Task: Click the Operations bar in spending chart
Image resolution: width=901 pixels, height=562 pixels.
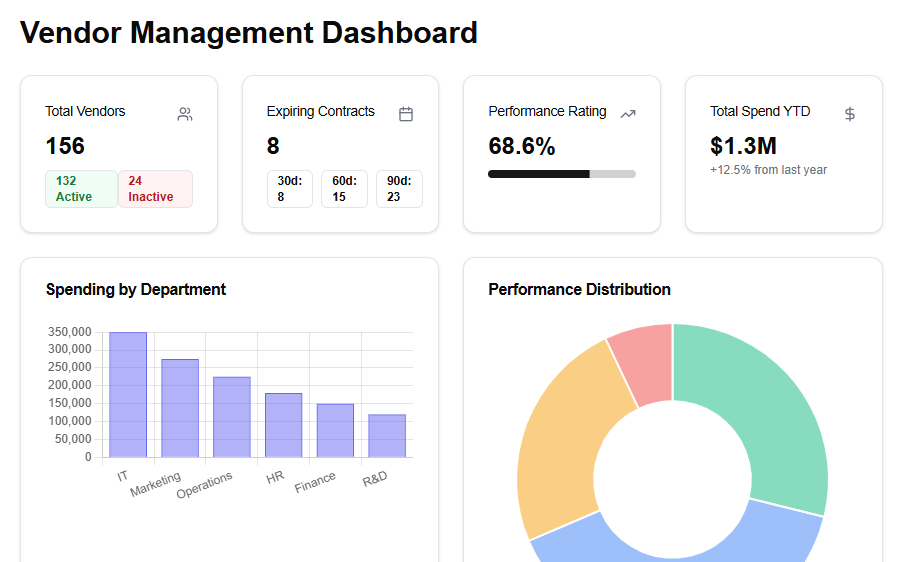Action: pyautogui.click(x=232, y=417)
